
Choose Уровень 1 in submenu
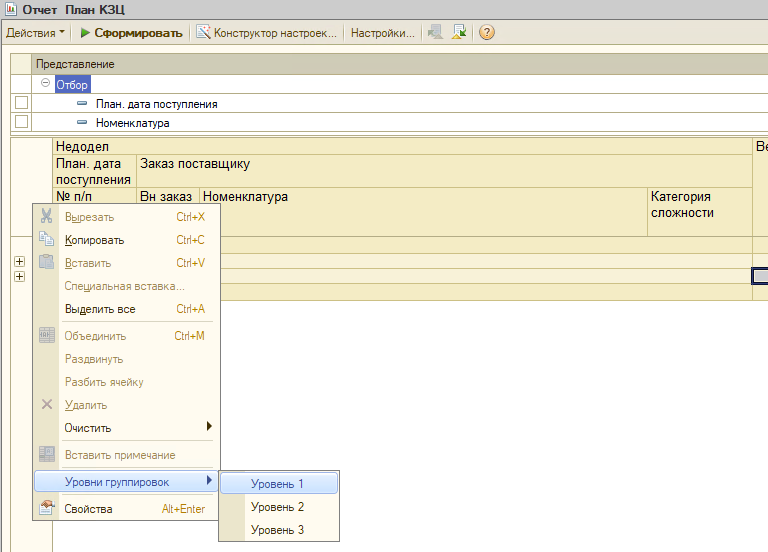279,483
